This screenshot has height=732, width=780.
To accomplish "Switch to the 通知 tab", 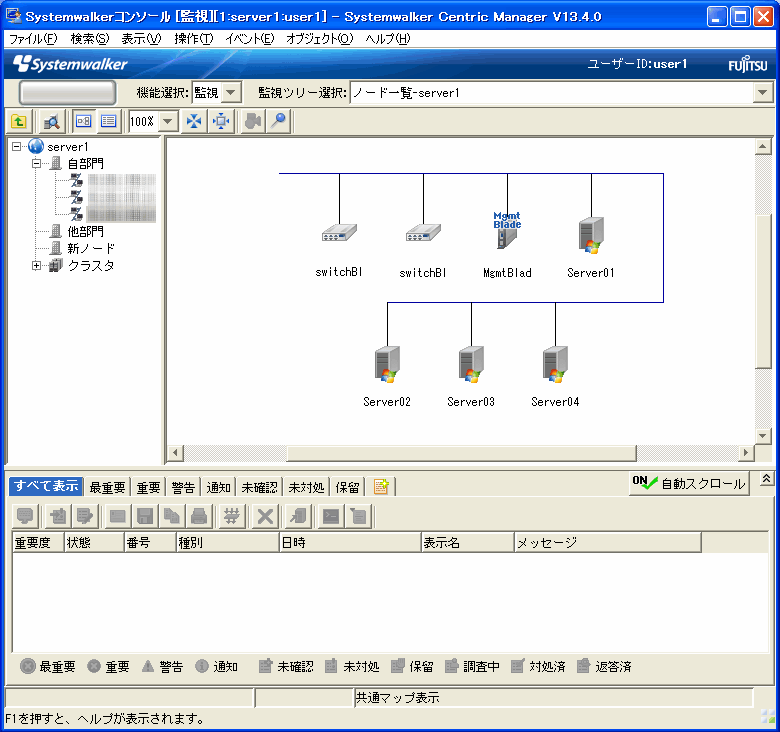I will pos(218,487).
